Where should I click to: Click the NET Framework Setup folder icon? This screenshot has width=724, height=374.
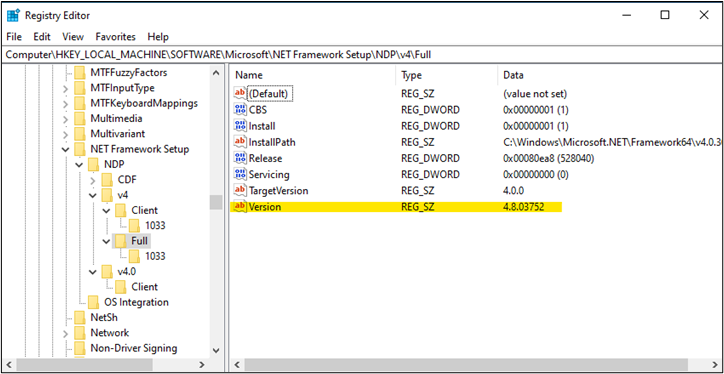80,149
